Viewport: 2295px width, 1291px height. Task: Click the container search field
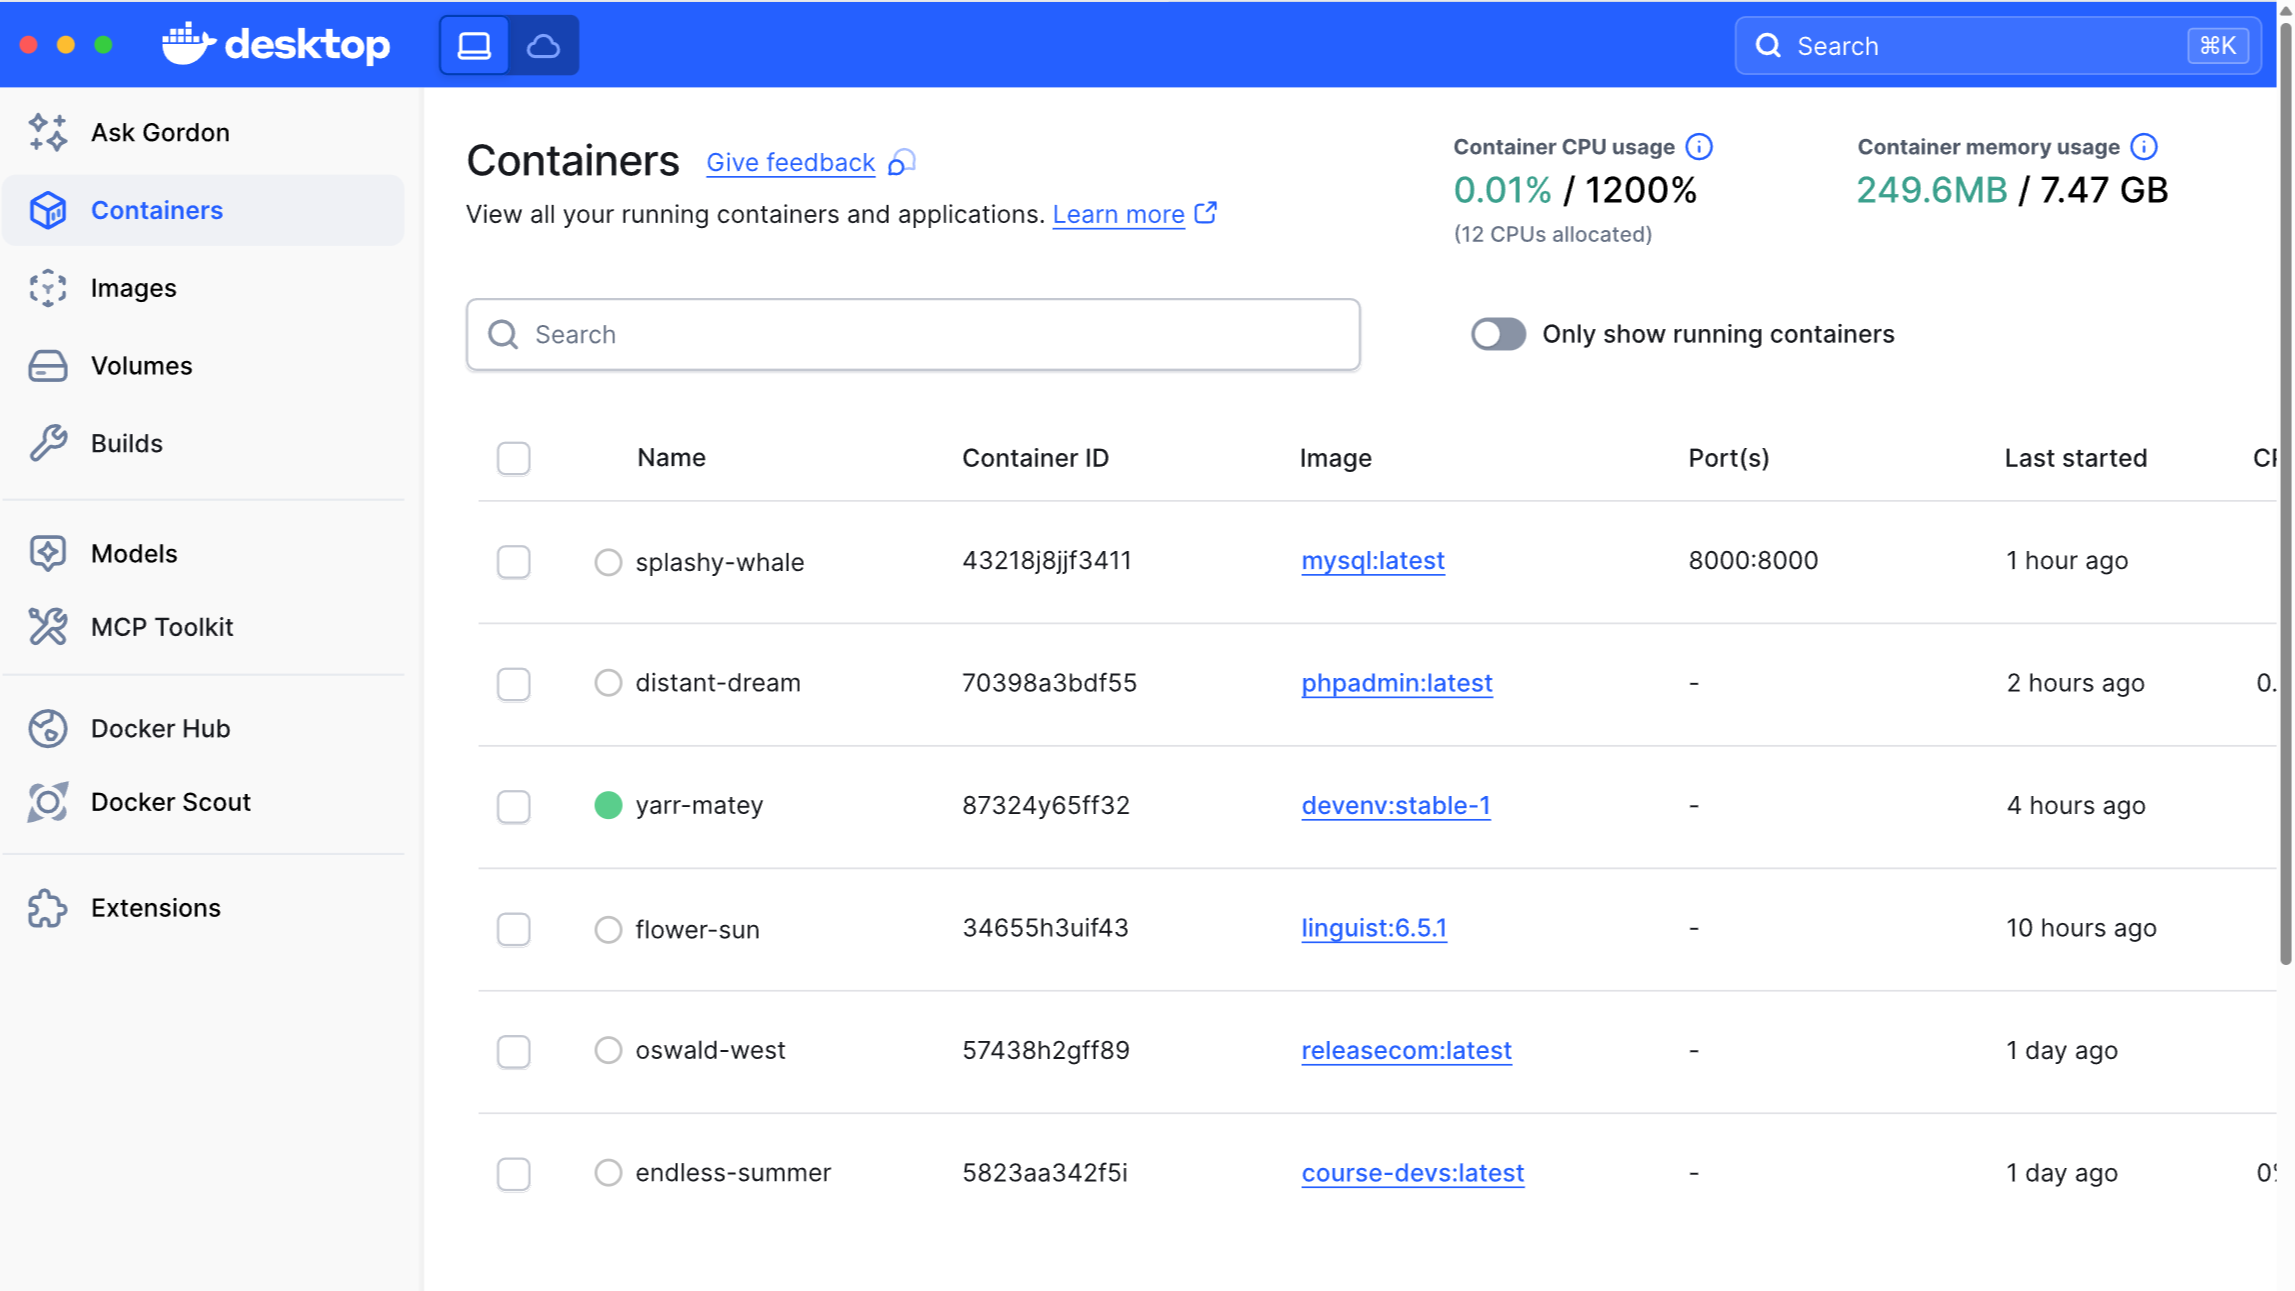pos(912,334)
